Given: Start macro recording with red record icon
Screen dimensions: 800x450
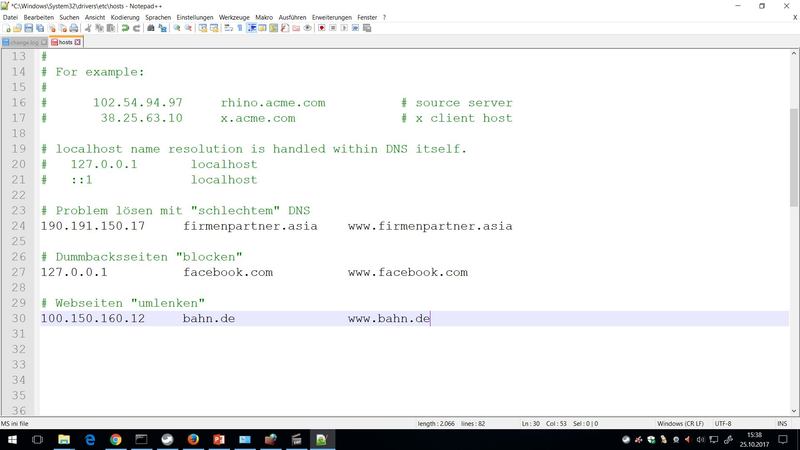Looking at the screenshot, I should [321, 28].
